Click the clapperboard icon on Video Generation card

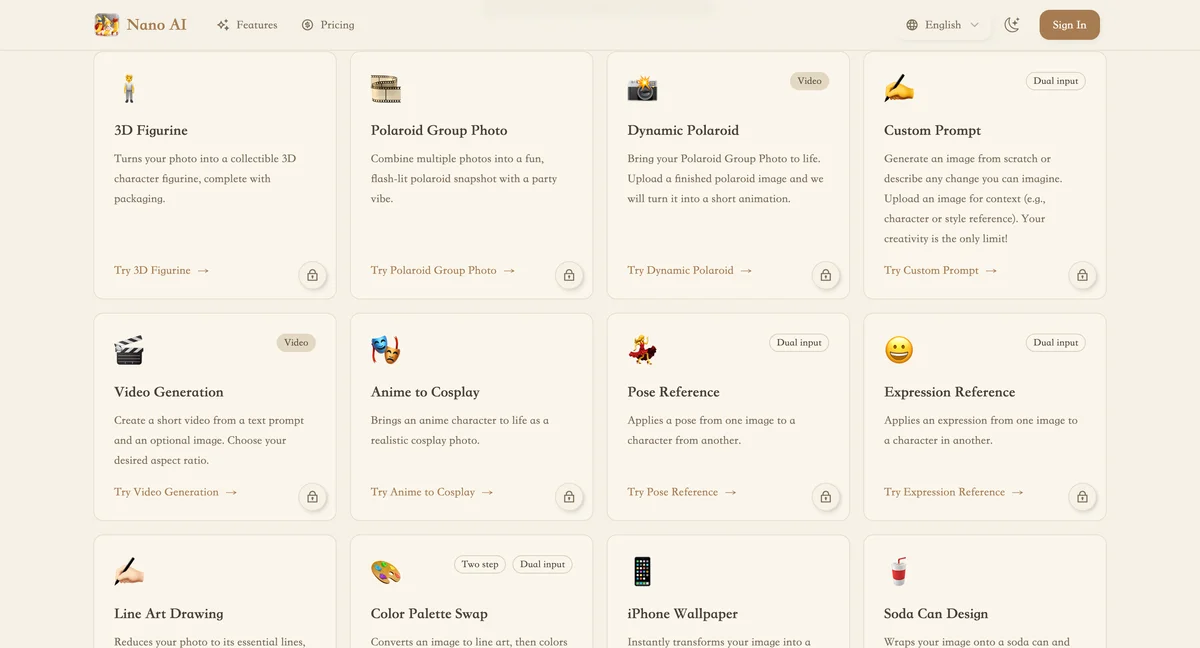click(129, 350)
